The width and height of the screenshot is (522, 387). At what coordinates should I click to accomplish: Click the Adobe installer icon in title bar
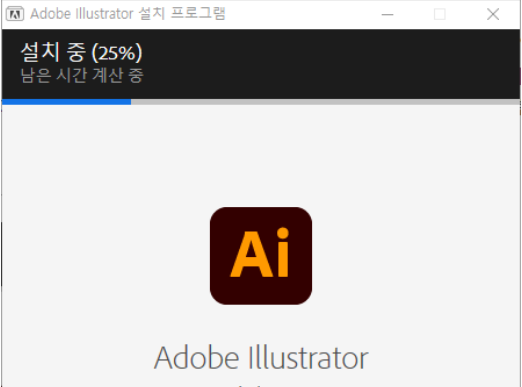(x=15, y=14)
